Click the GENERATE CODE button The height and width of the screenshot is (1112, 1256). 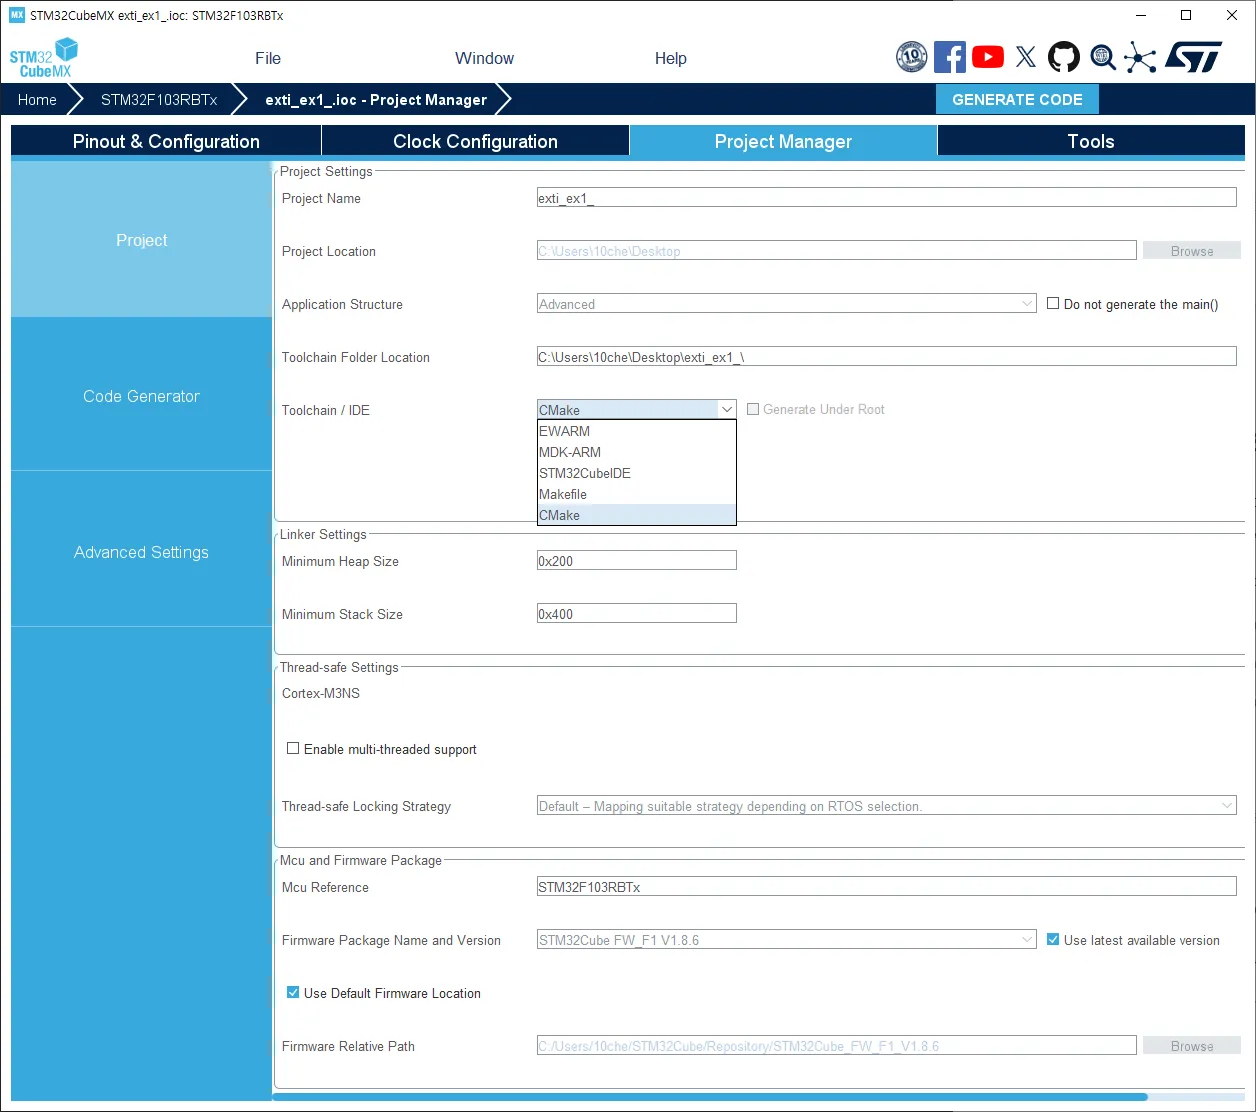coord(1017,99)
